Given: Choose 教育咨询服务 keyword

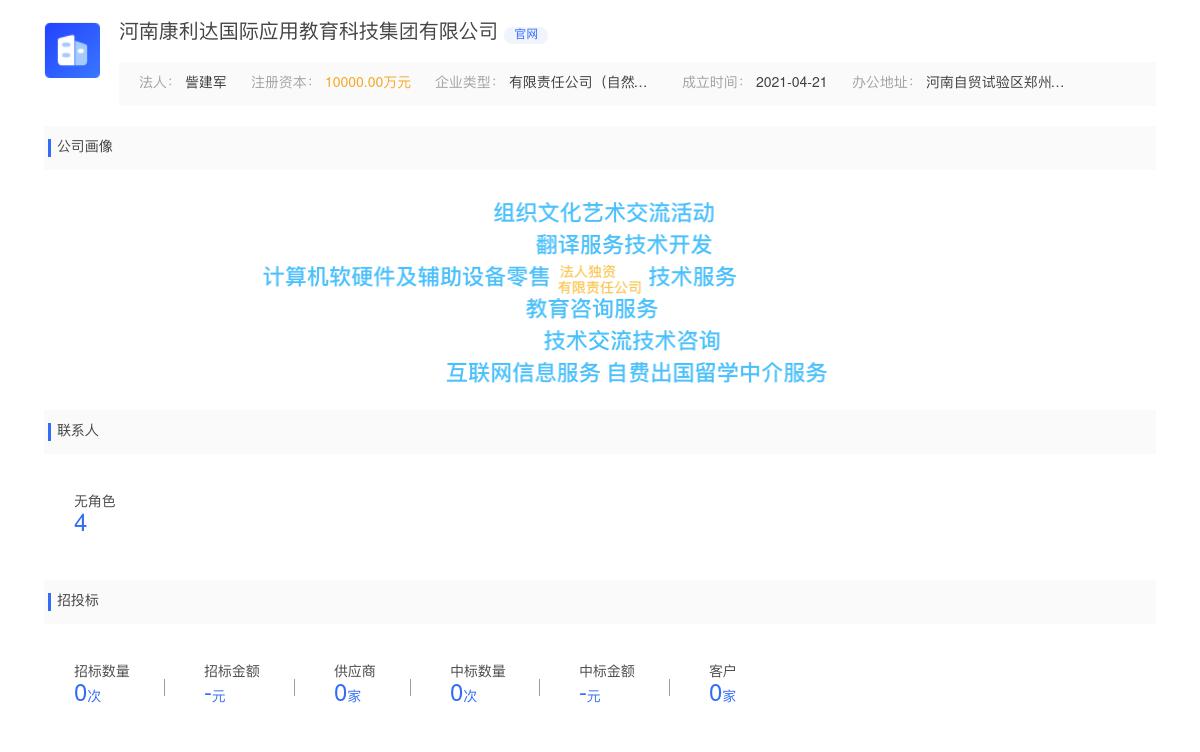Looking at the screenshot, I should 592,309.
